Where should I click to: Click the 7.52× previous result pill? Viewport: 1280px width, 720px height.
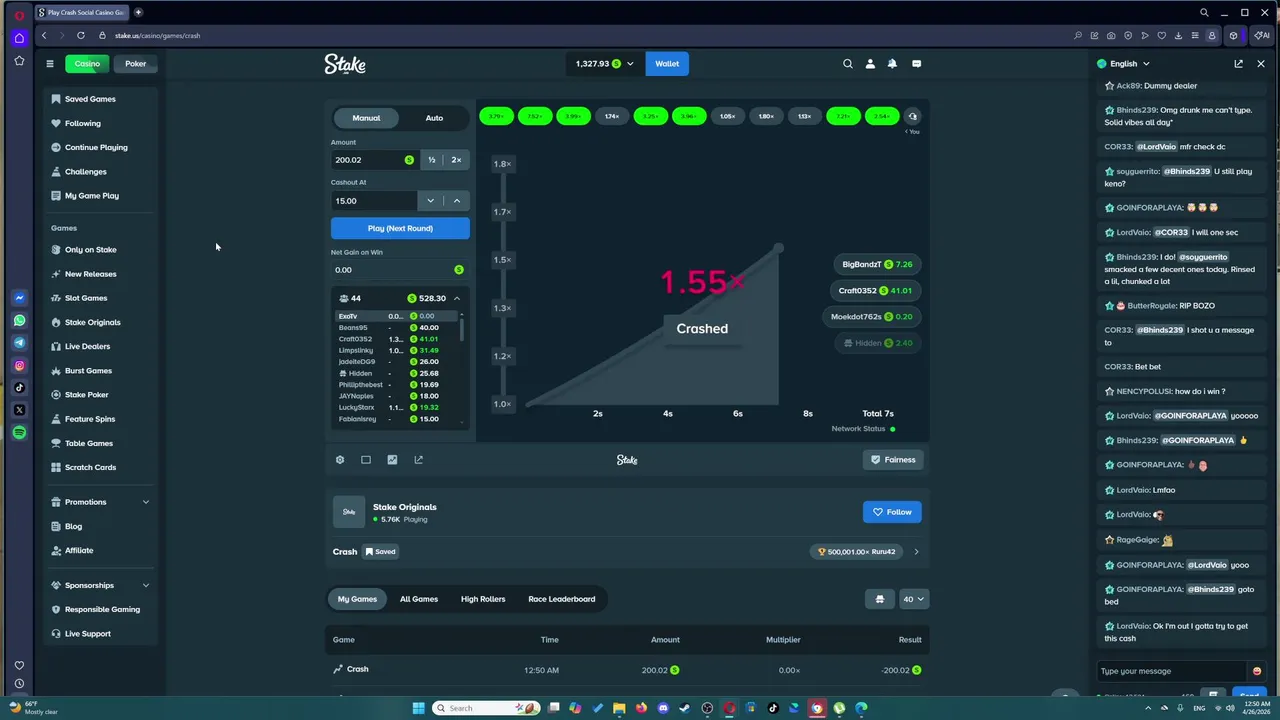[x=535, y=116]
